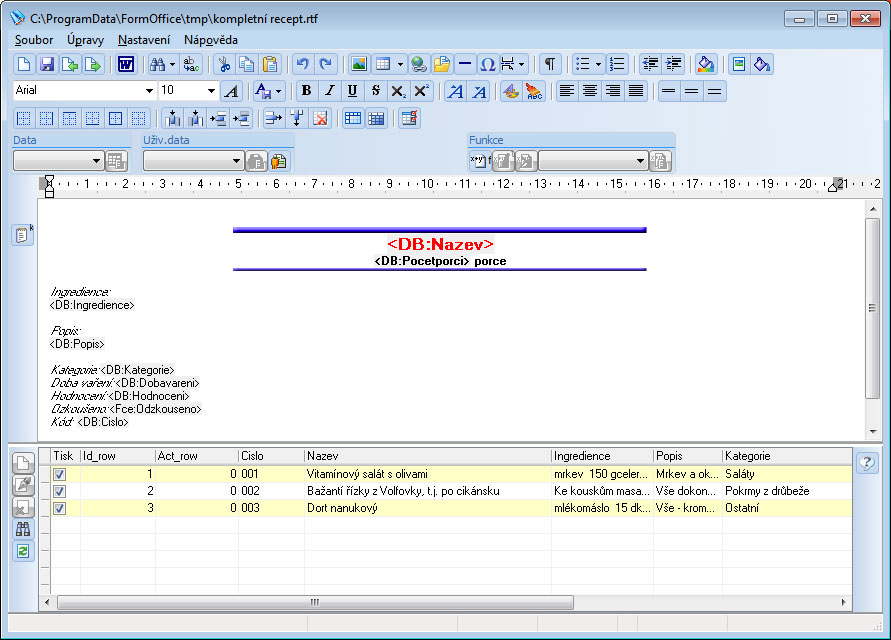Select the cell 'Pokrmy z drůbeže'
Image resolution: width=891 pixels, height=640 pixels.
coord(787,491)
